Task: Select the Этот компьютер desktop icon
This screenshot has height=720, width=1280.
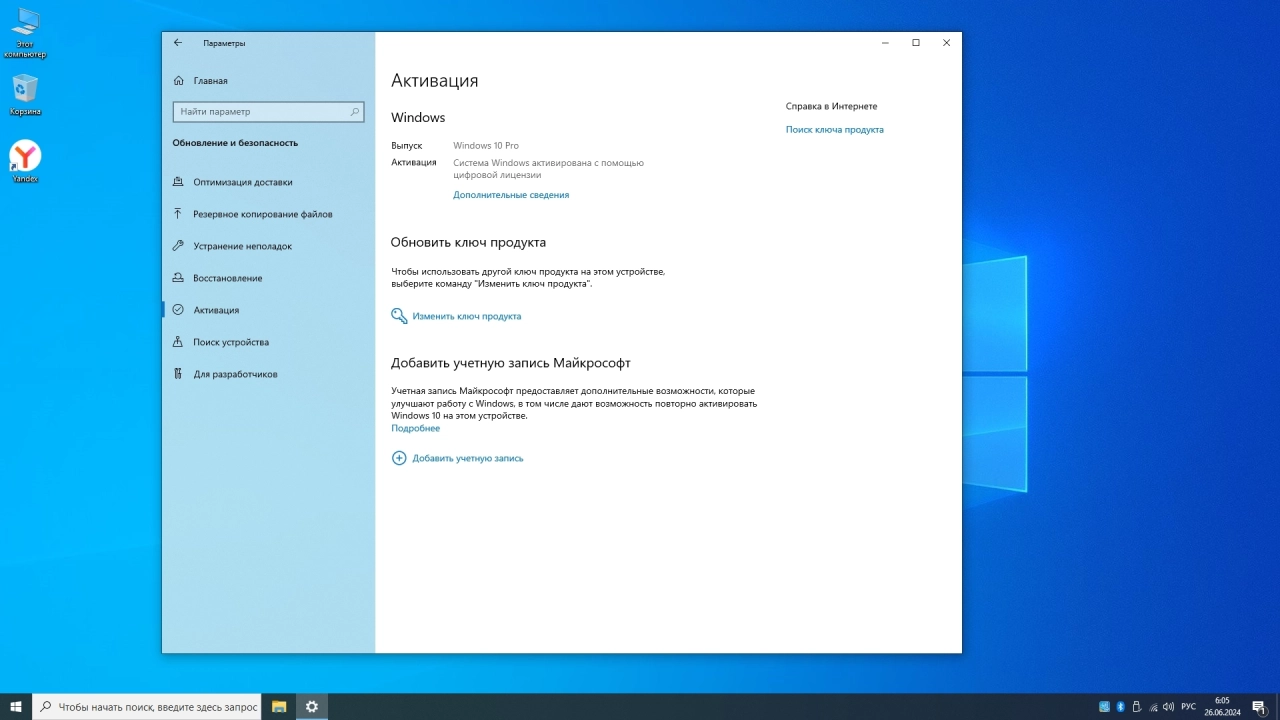Action: [25, 33]
